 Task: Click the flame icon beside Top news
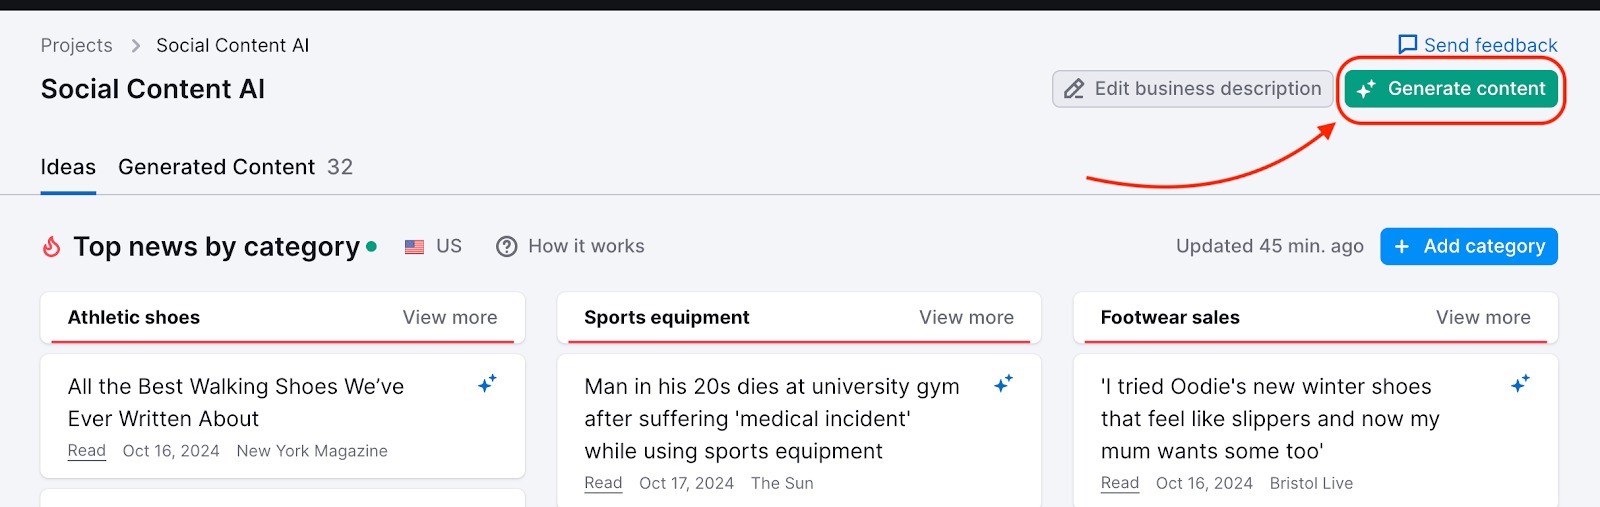click(x=52, y=247)
